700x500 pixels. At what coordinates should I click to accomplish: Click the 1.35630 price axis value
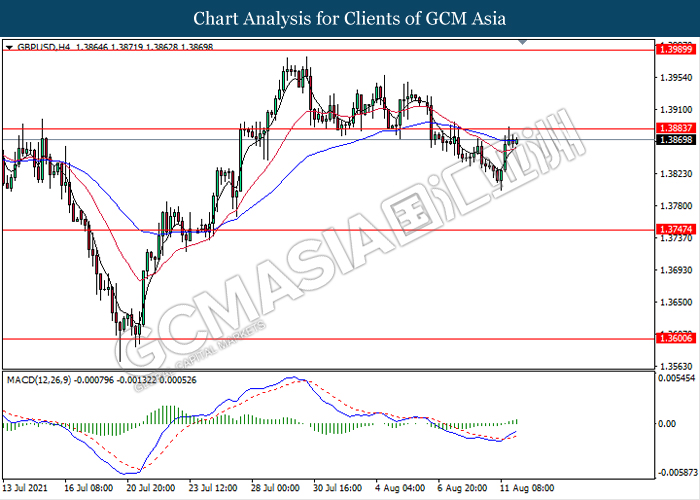coord(676,367)
